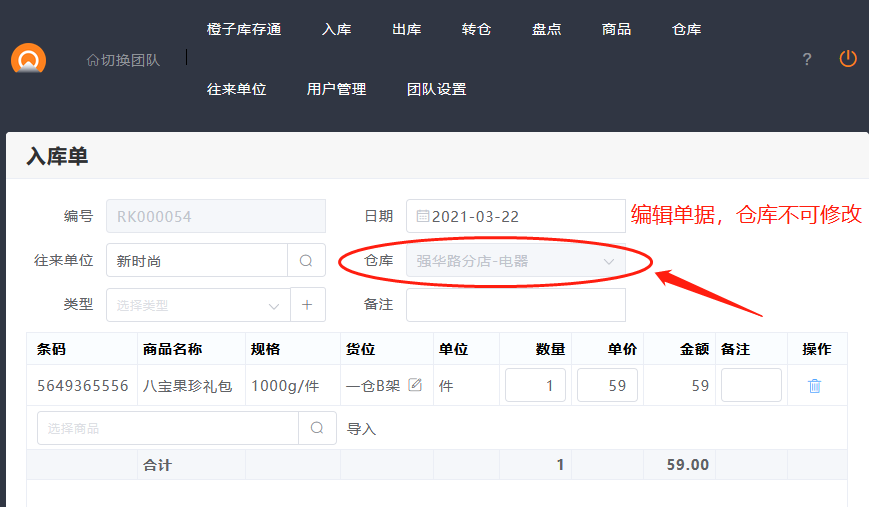Expand the 选择类型 dropdown
The width and height of the screenshot is (869, 507).
tap(197, 305)
